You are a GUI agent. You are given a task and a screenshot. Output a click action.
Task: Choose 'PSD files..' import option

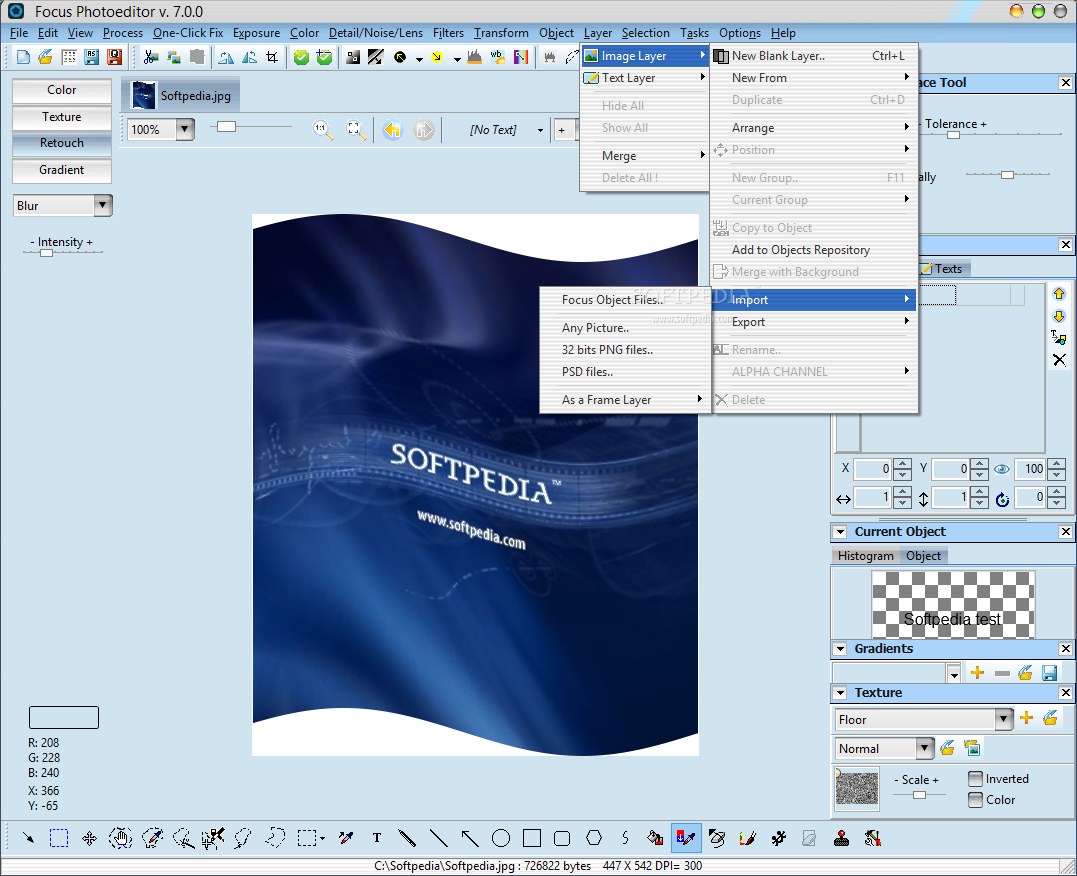625,372
